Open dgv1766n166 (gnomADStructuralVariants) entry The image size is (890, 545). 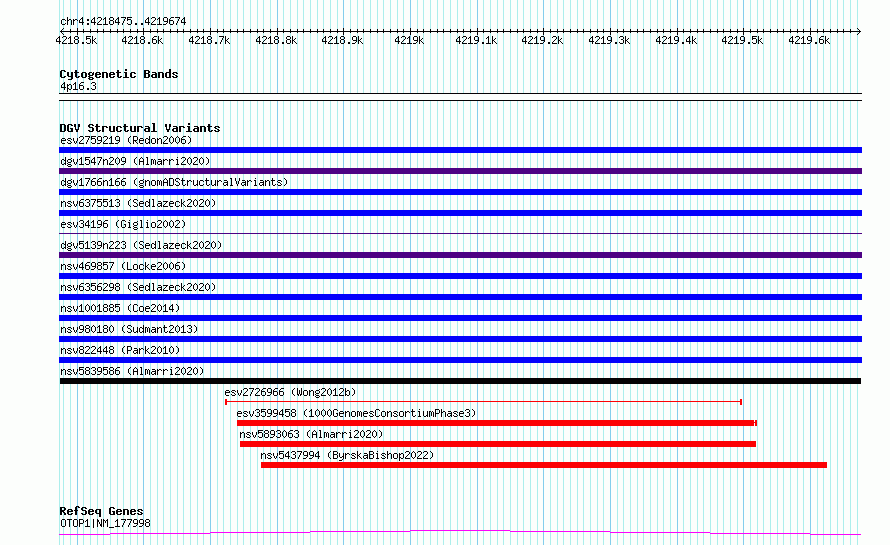[x=174, y=182]
